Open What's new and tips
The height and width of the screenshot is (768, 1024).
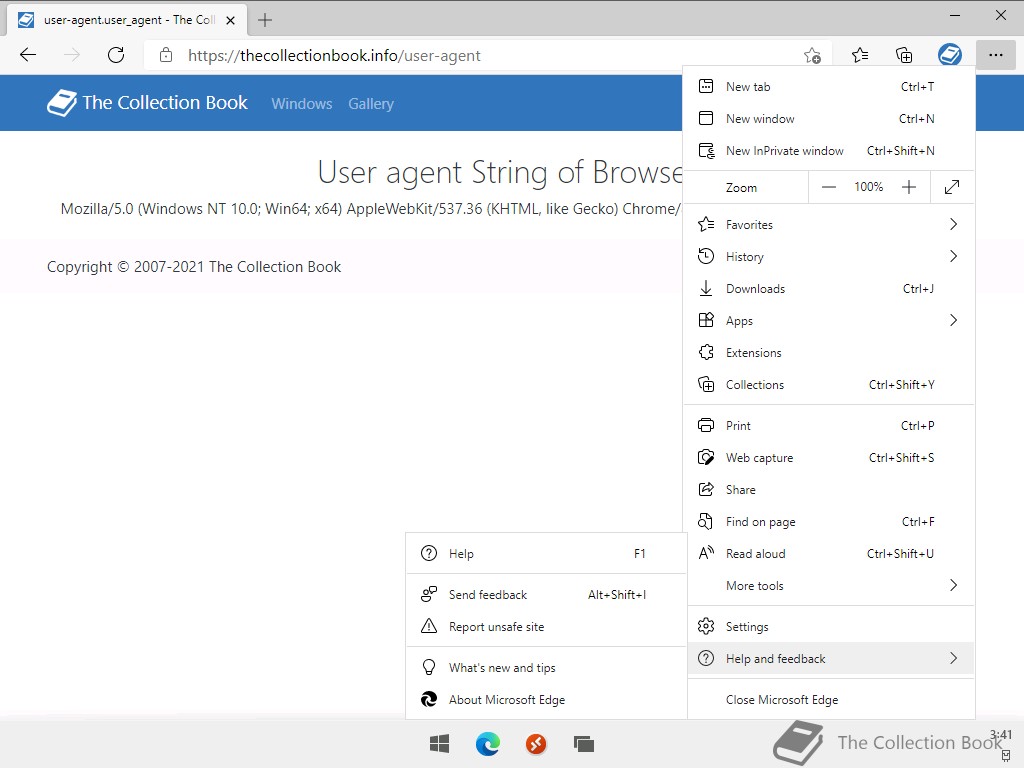point(546,667)
